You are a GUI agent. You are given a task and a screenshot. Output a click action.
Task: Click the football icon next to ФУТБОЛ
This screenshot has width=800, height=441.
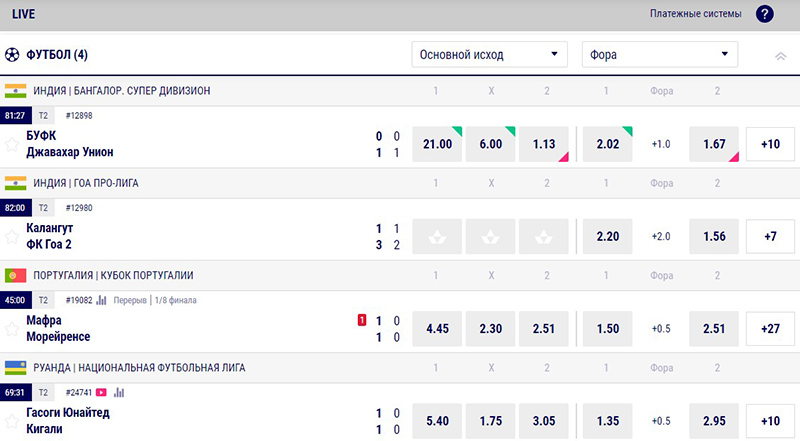tap(12, 54)
